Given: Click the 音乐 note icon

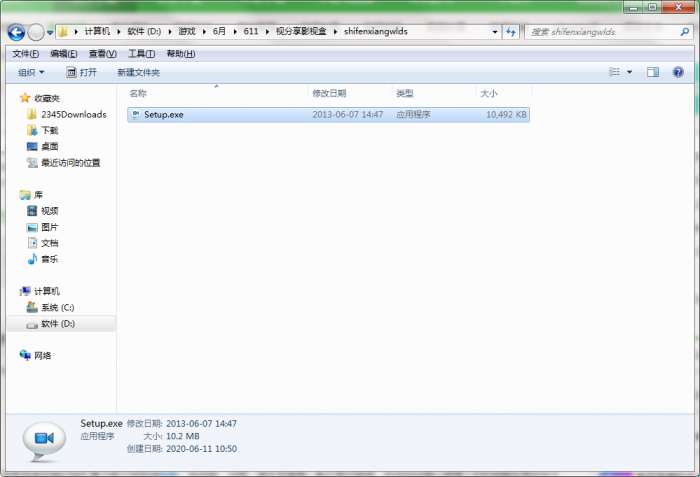Looking at the screenshot, I should point(32,259).
